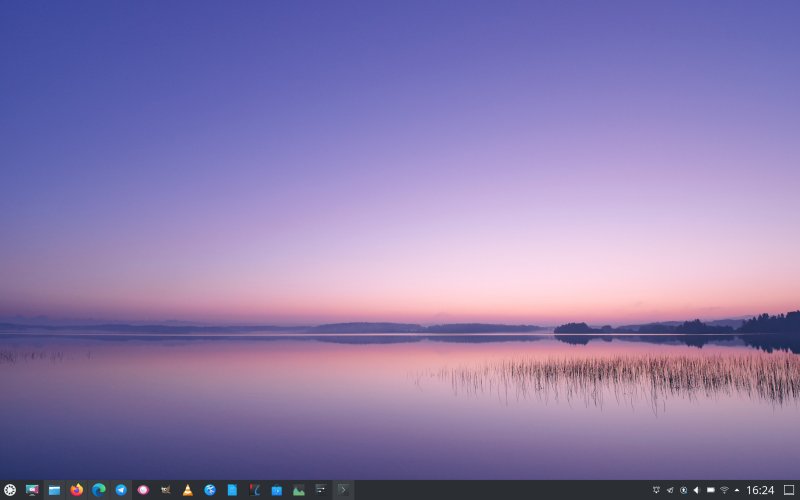
Task: Click the Show Desktop button
Action: pos(789,490)
